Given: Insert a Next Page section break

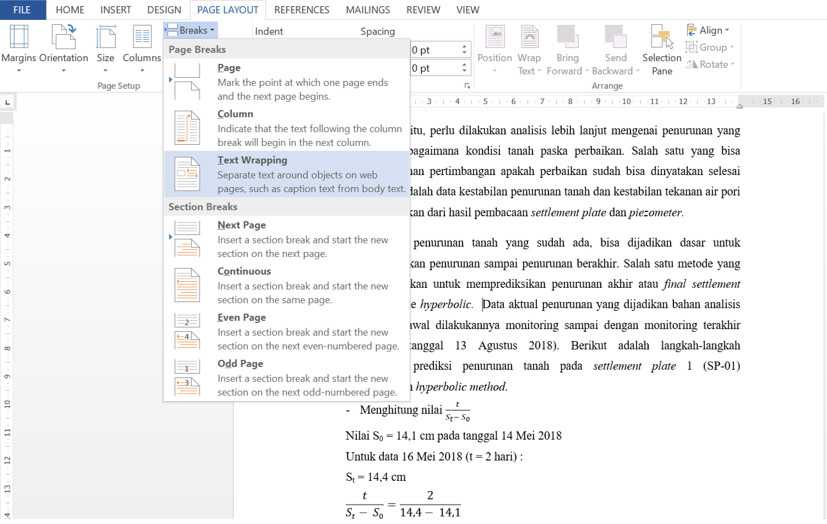Looking at the screenshot, I should 287,239.
